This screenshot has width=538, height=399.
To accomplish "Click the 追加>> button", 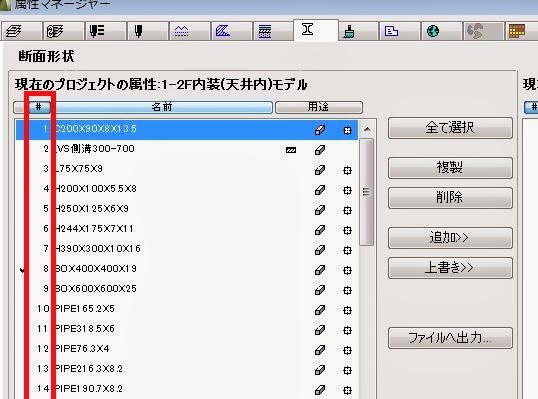I will tap(450, 237).
